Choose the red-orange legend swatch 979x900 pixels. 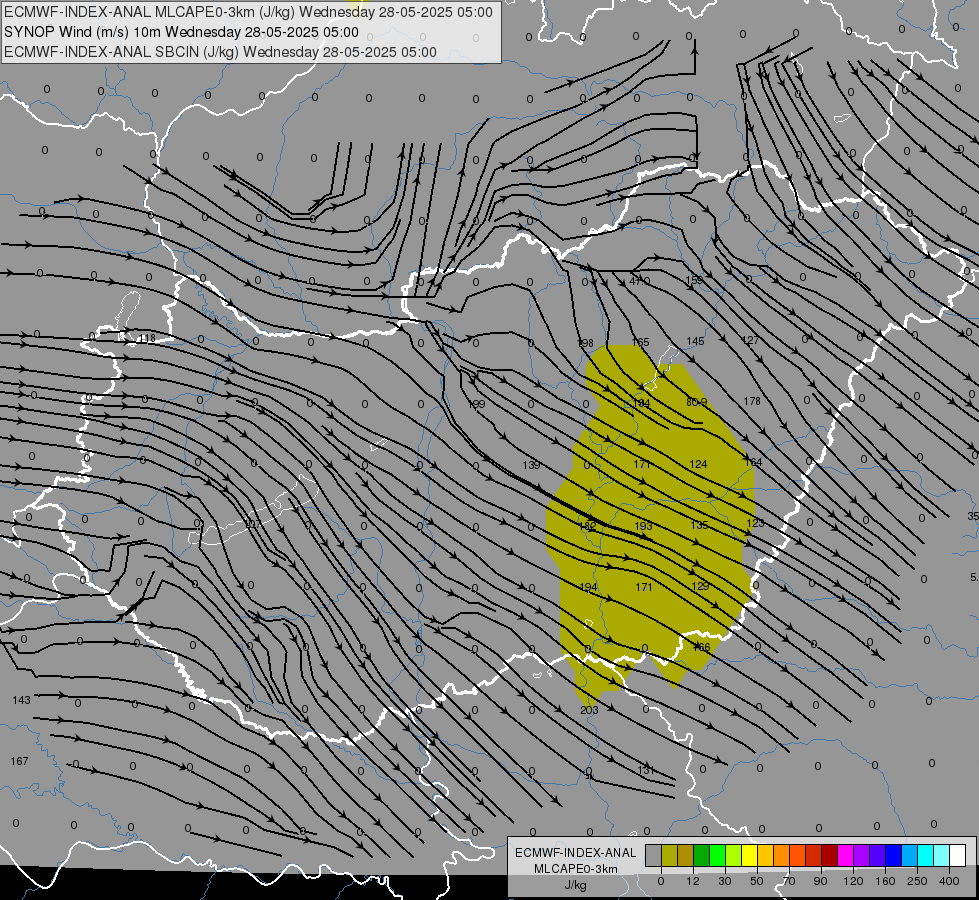798,855
